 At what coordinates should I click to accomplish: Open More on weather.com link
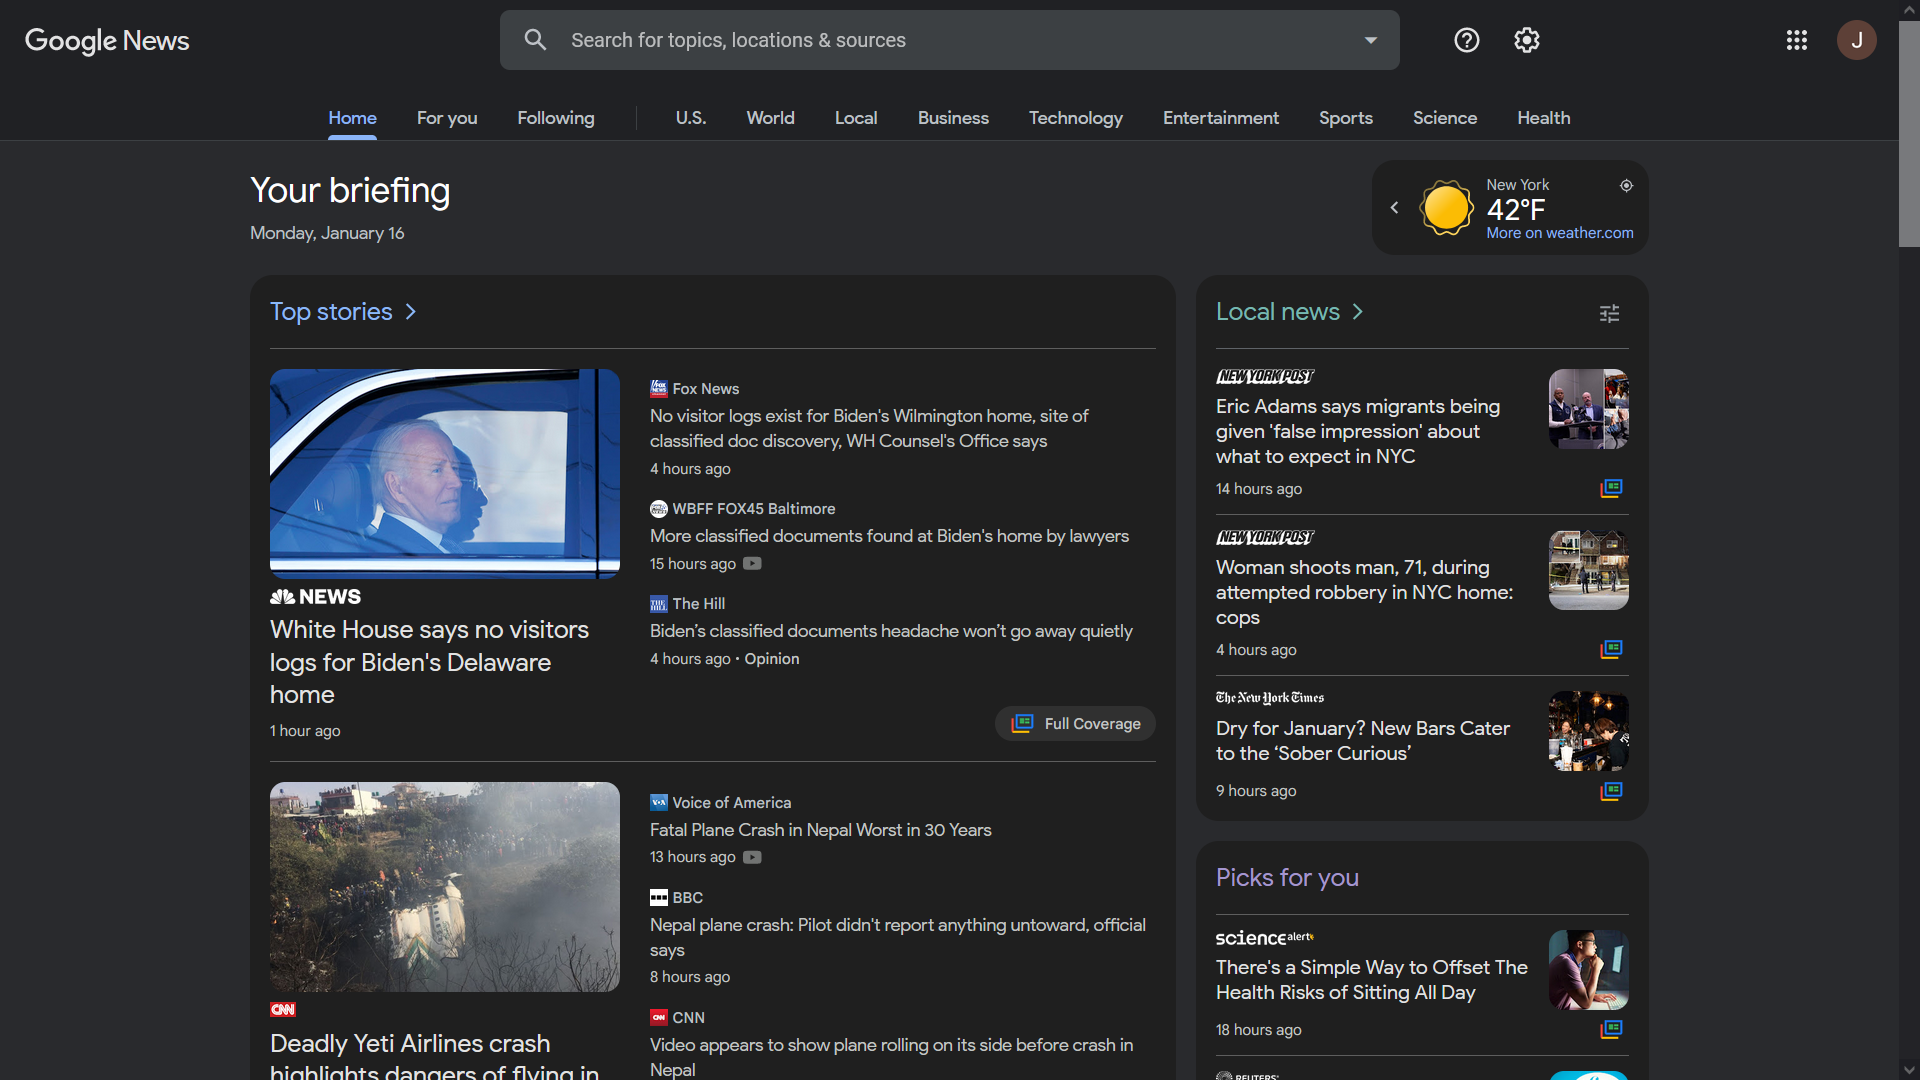[1560, 233]
